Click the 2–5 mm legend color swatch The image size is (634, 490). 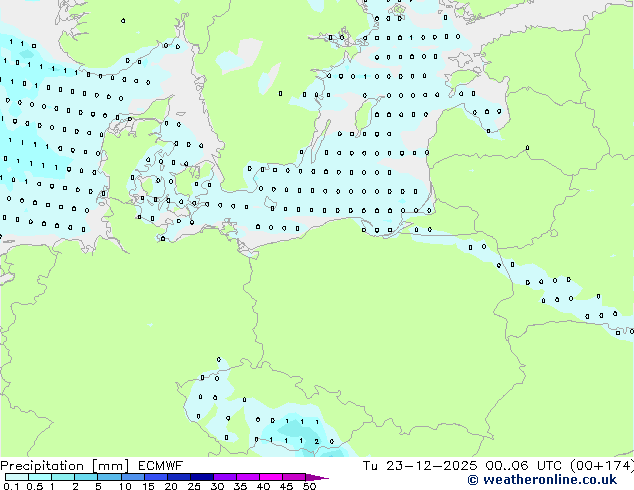86,477
